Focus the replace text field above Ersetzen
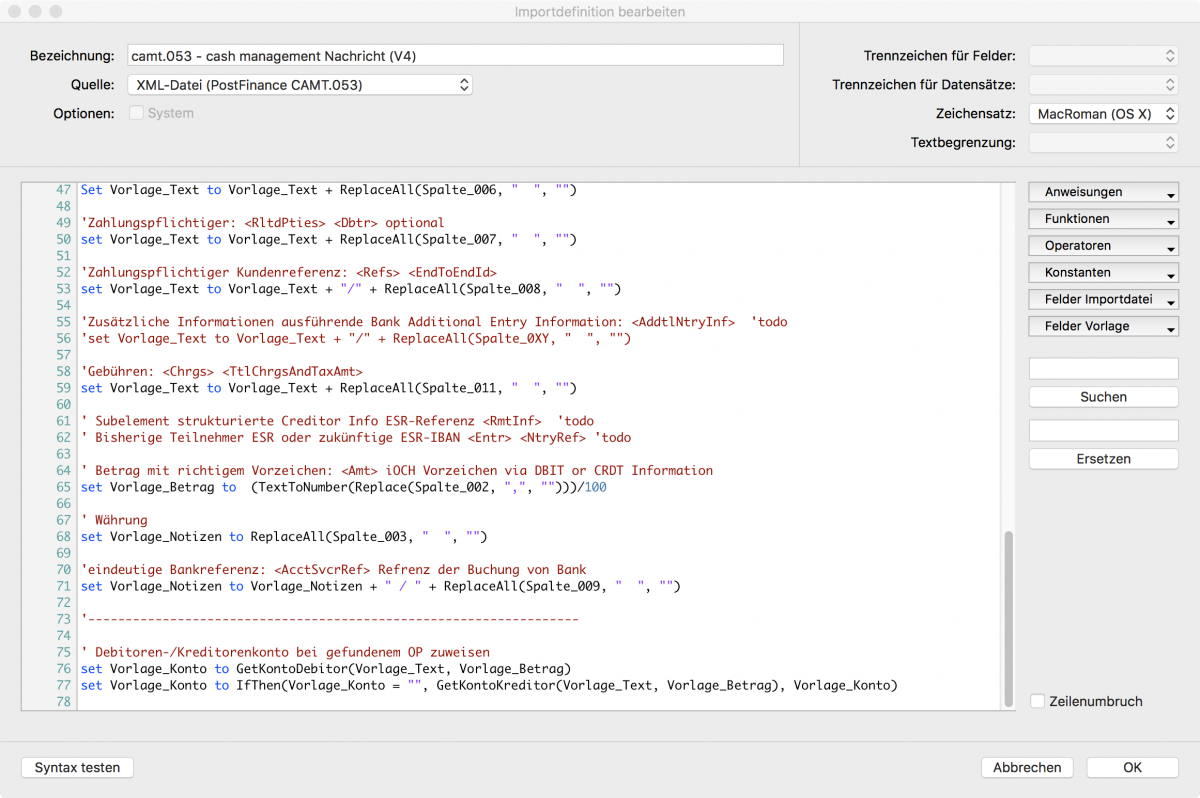The image size is (1200, 798). coord(1103,431)
